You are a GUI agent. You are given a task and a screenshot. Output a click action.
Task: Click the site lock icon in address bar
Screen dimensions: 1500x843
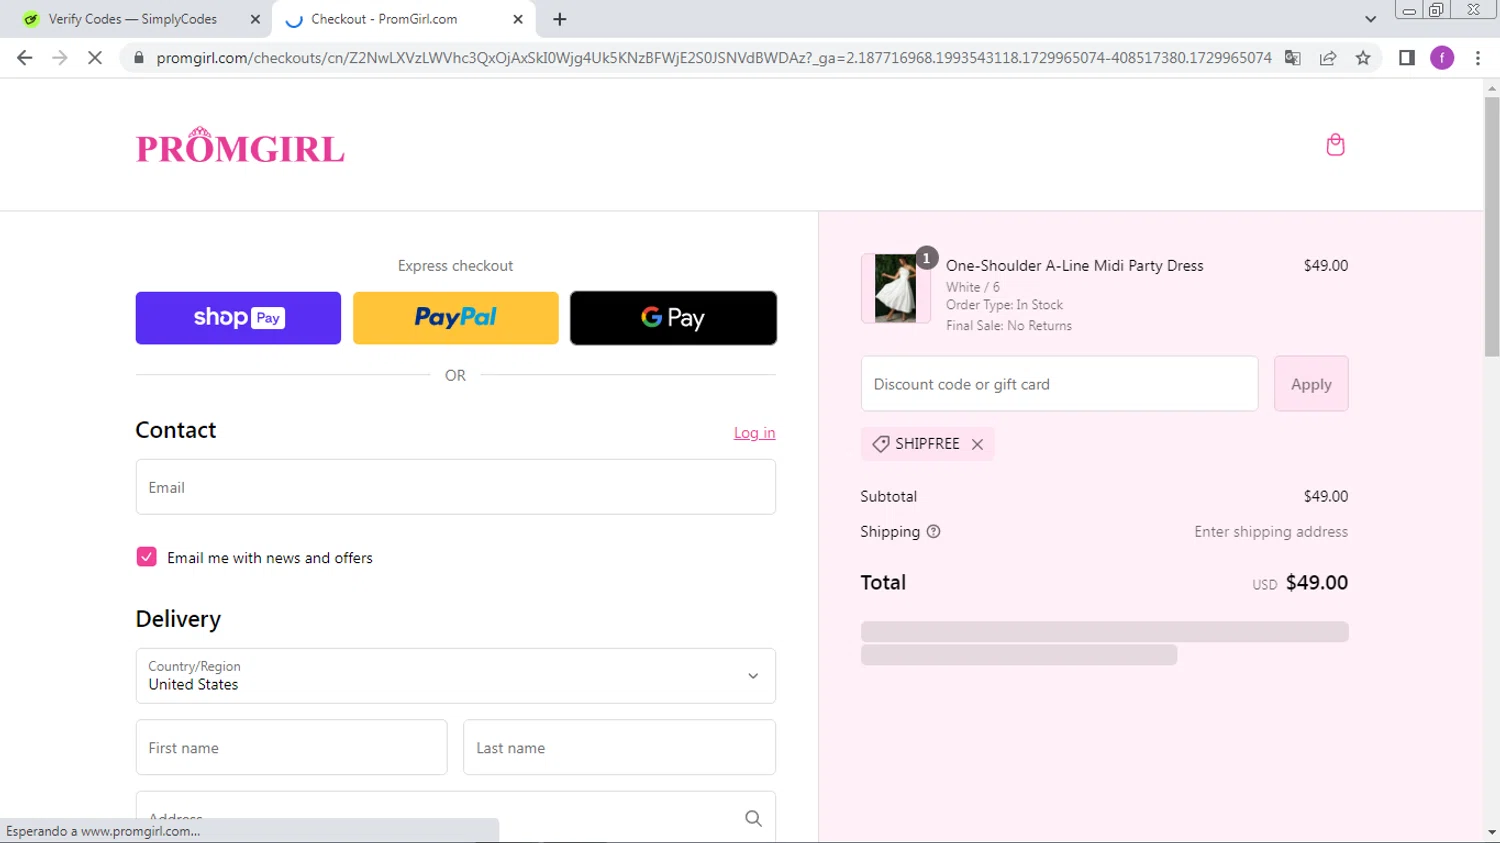(138, 58)
